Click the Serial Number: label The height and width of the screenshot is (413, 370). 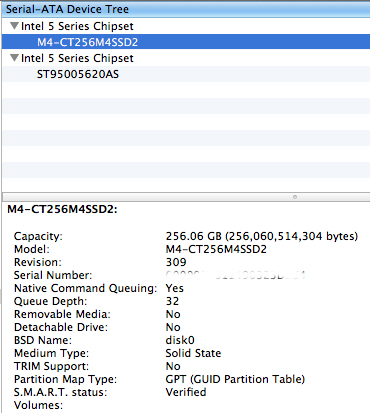tap(53, 275)
